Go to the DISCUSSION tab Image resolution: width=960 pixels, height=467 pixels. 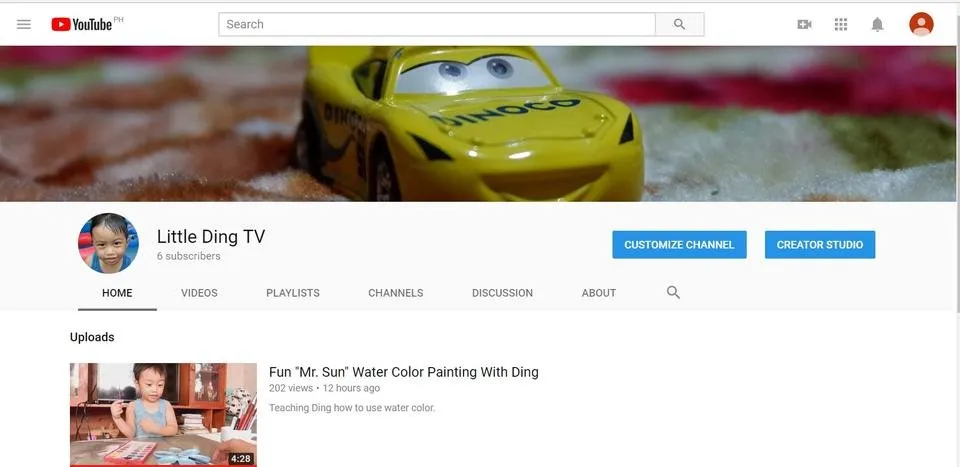[502, 293]
